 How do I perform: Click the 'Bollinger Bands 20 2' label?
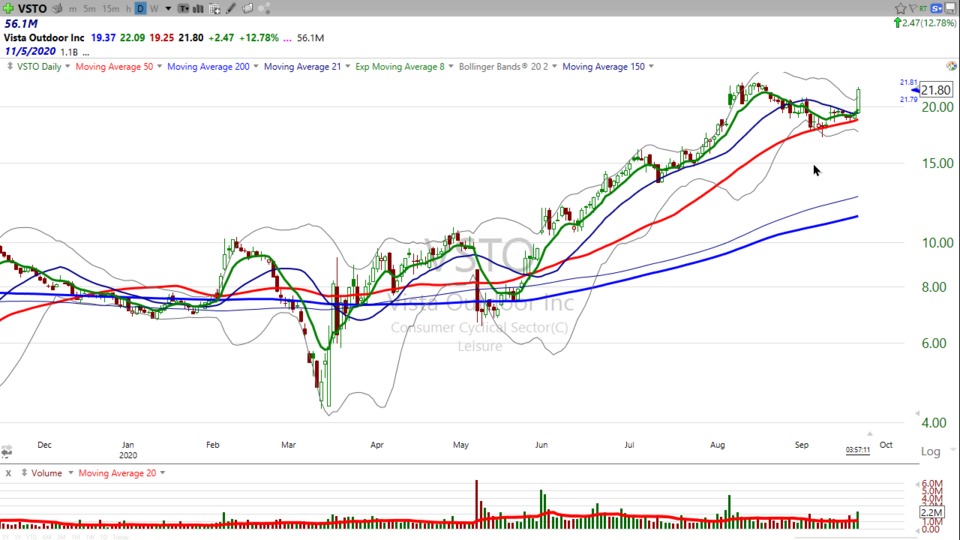pos(503,67)
